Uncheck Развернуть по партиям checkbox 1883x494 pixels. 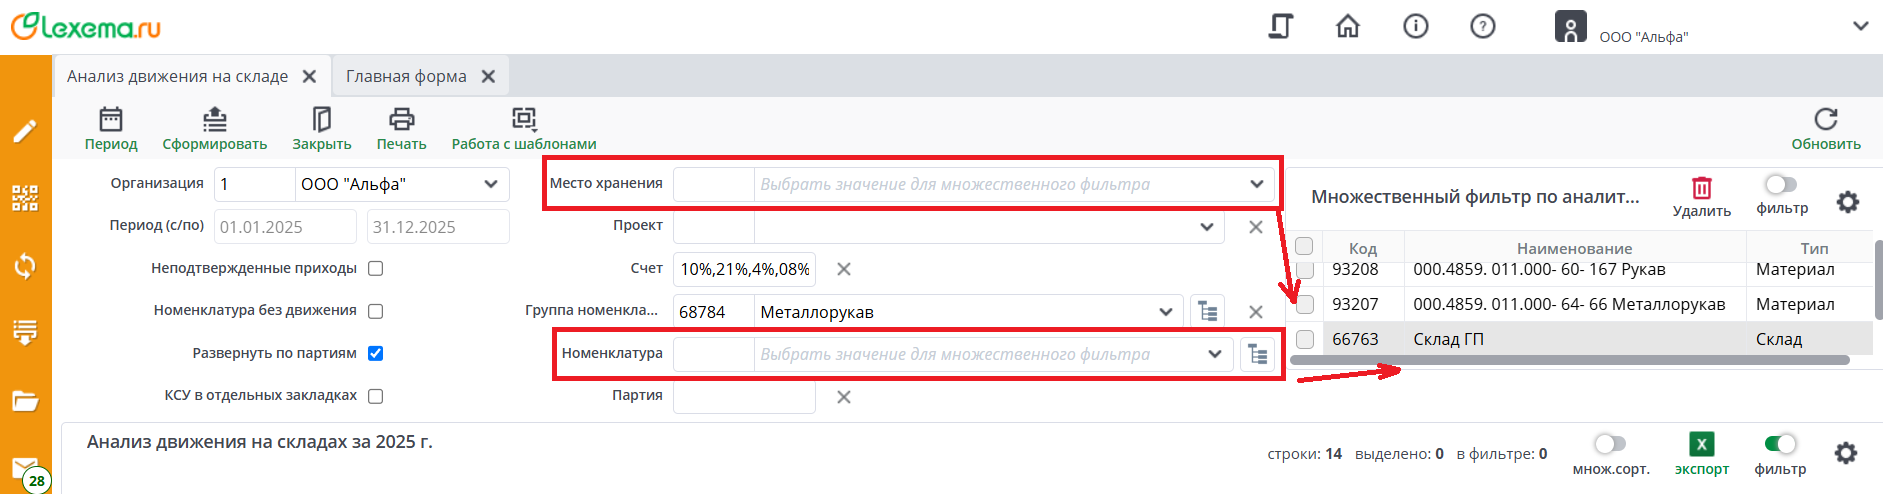[x=376, y=353]
